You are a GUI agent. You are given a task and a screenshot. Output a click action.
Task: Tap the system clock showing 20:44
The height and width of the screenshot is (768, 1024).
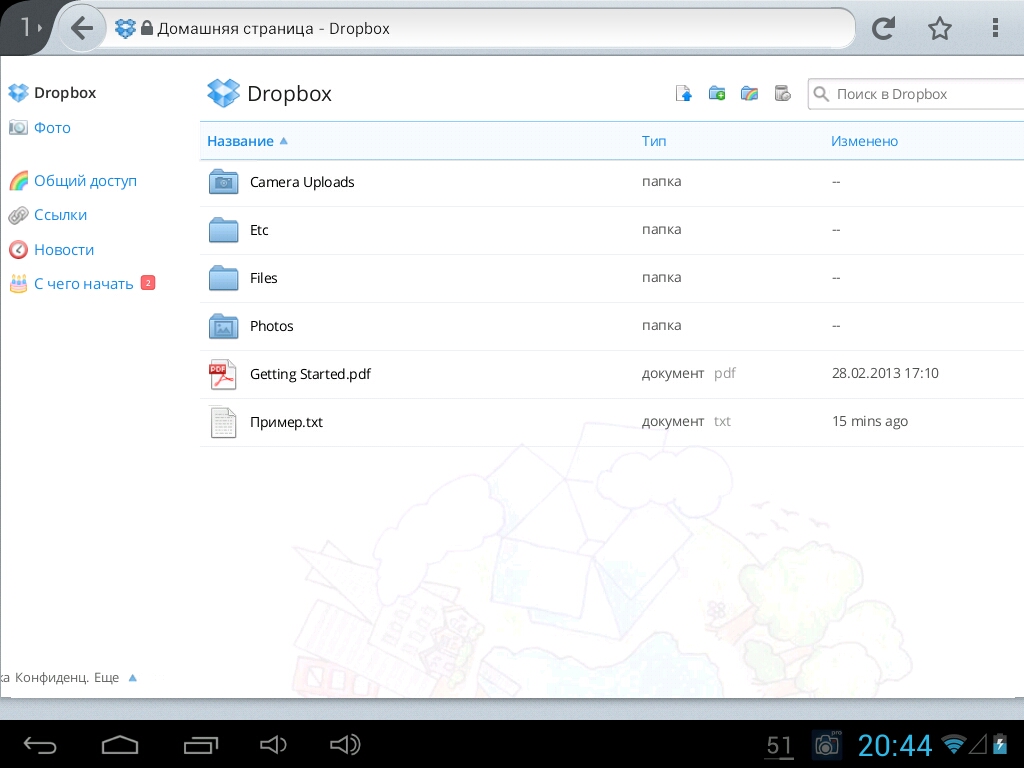coord(894,745)
